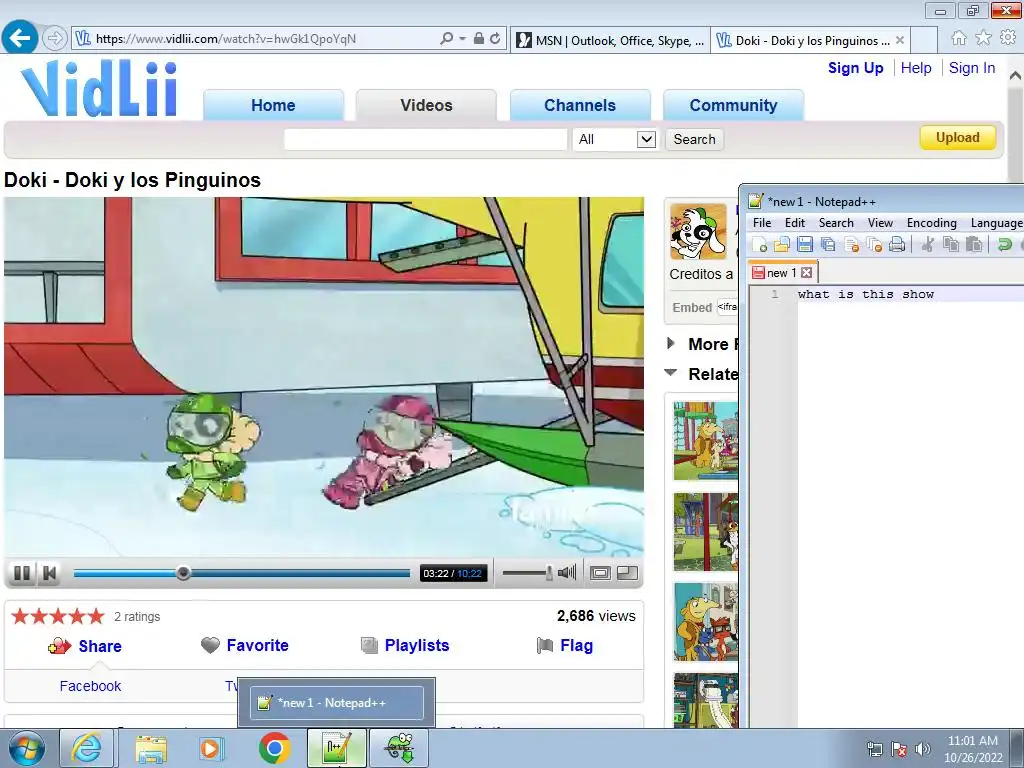Click browser forward arrow
1024x768 pixels.
pos(55,38)
